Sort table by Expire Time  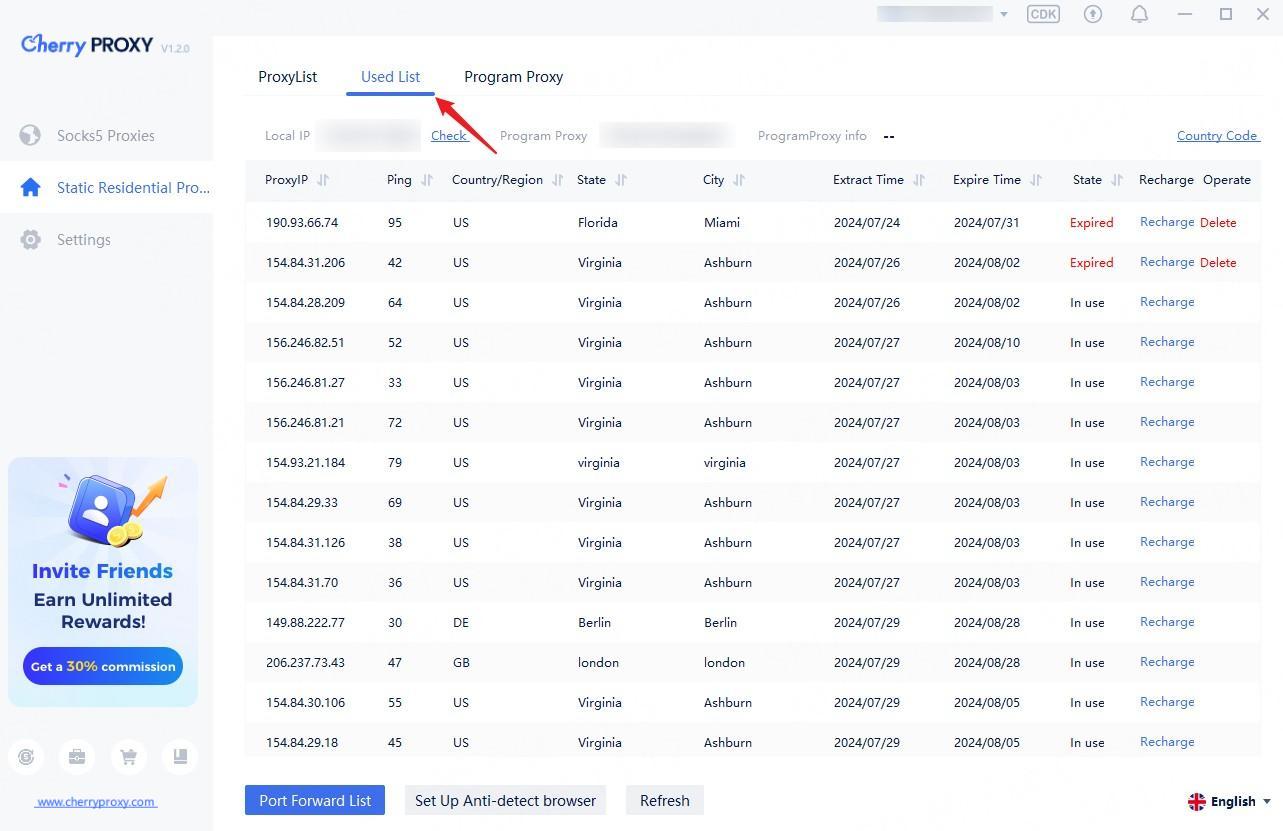[1036, 180]
